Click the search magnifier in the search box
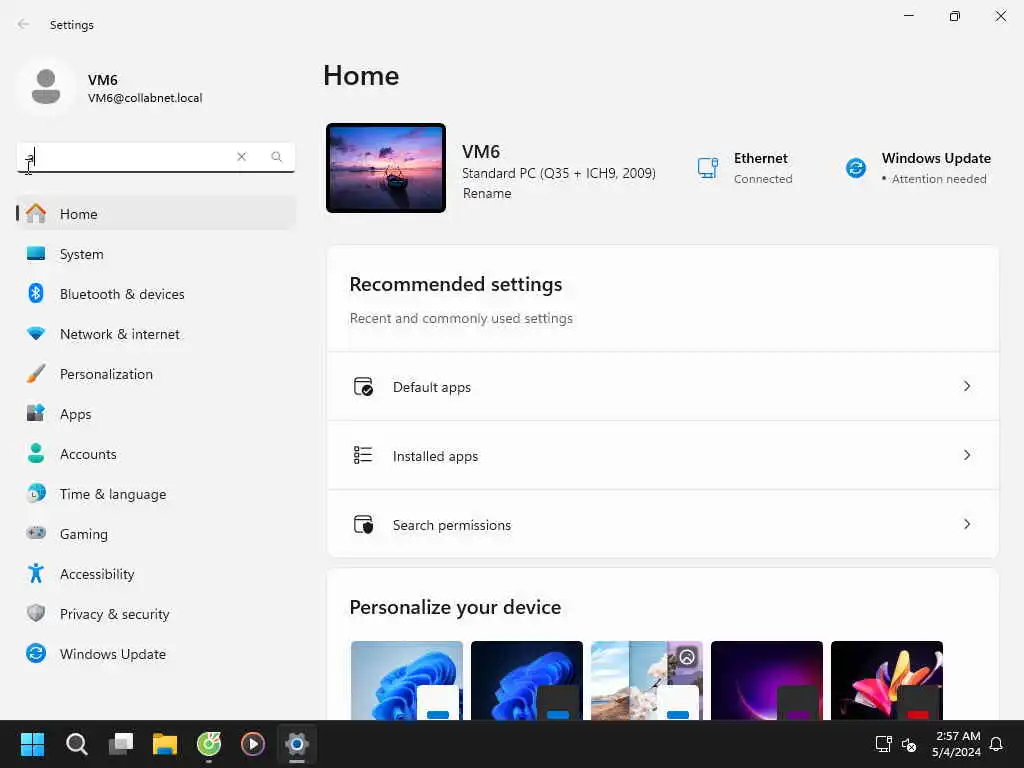 point(276,157)
